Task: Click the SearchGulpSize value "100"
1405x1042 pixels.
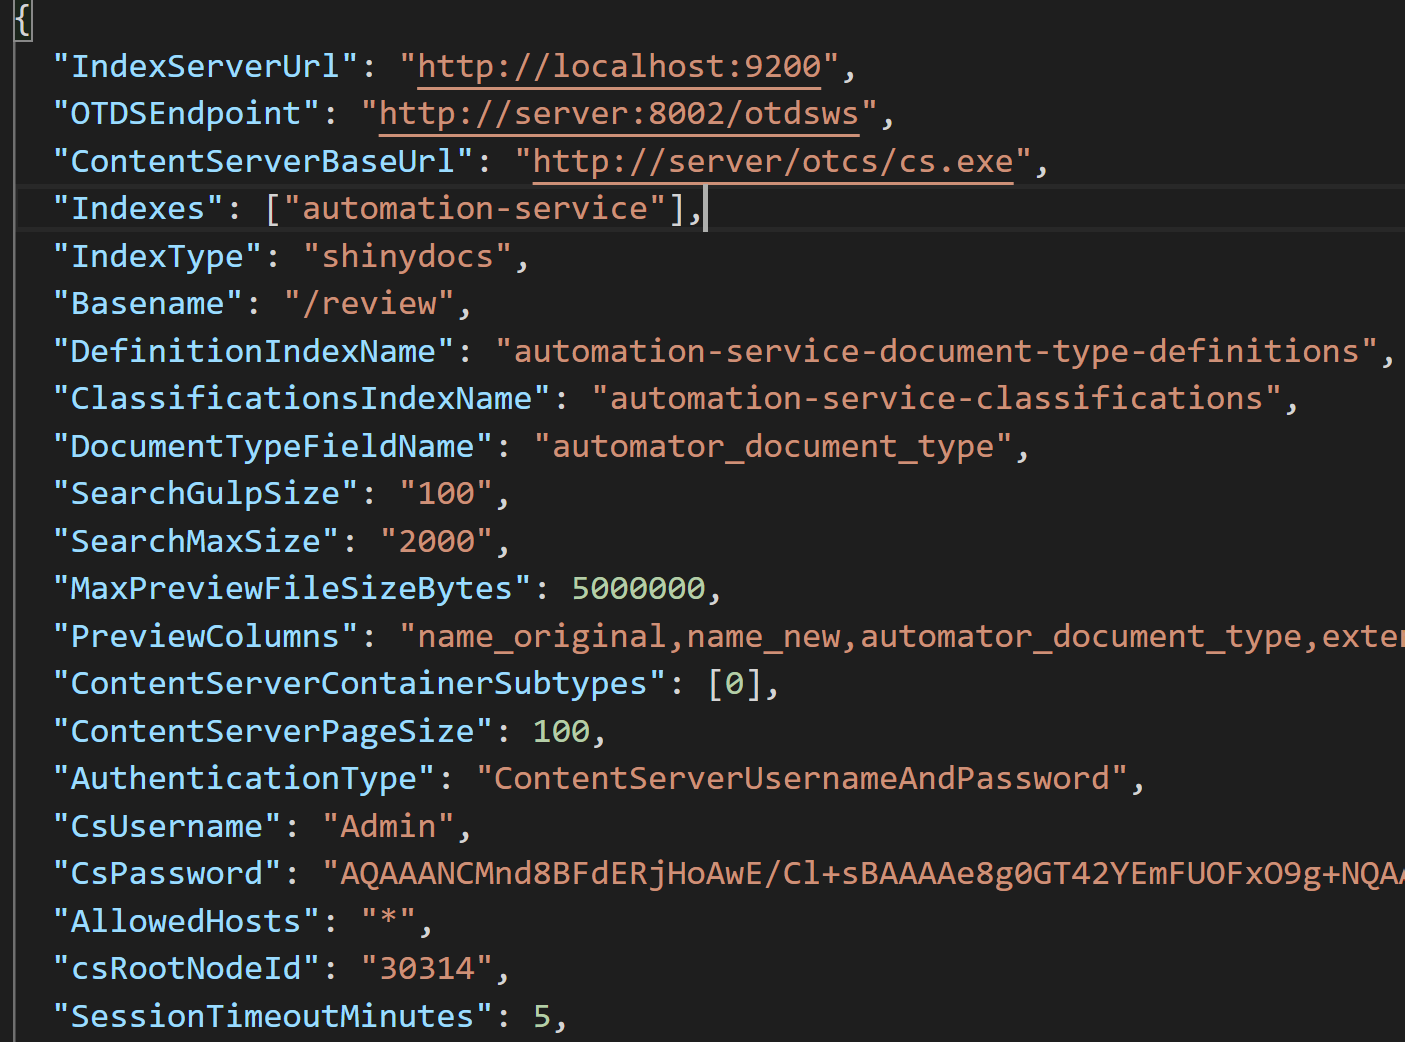Action: (446, 494)
